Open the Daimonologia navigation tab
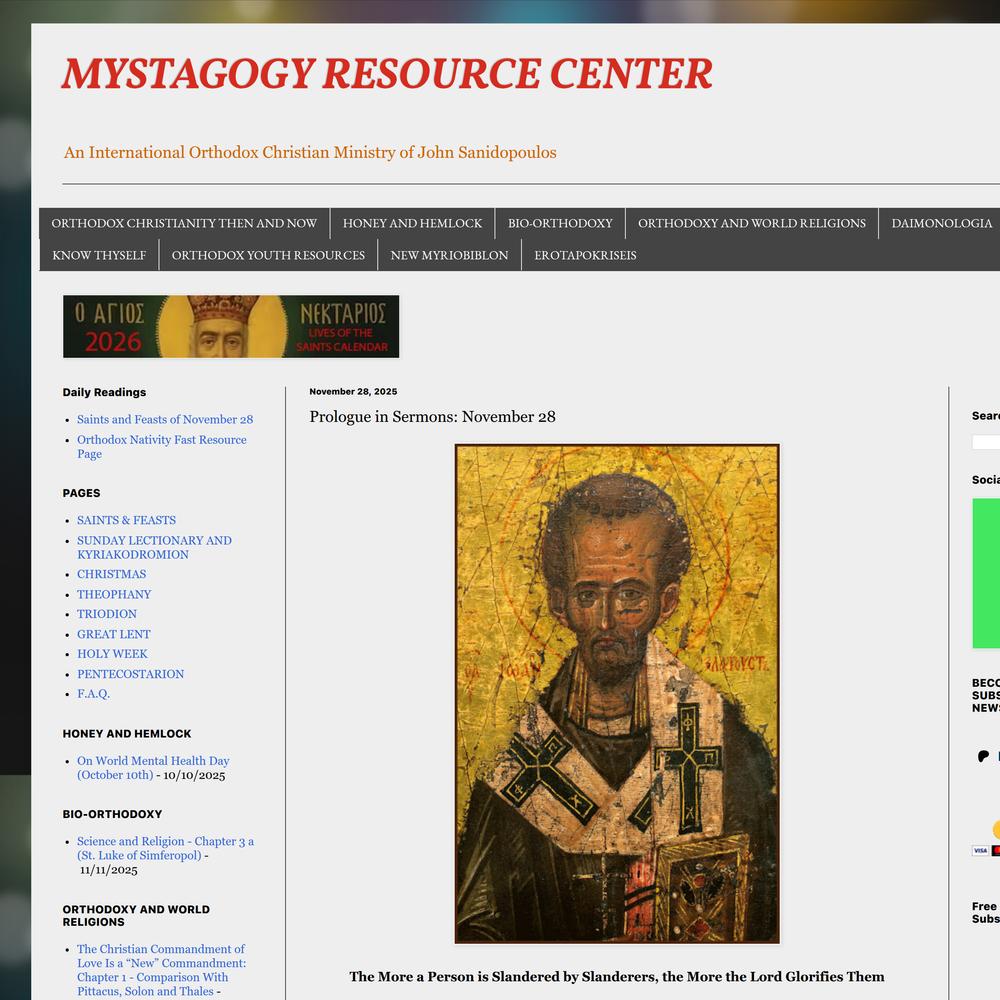This screenshot has height=1000, width=1000. [x=941, y=223]
